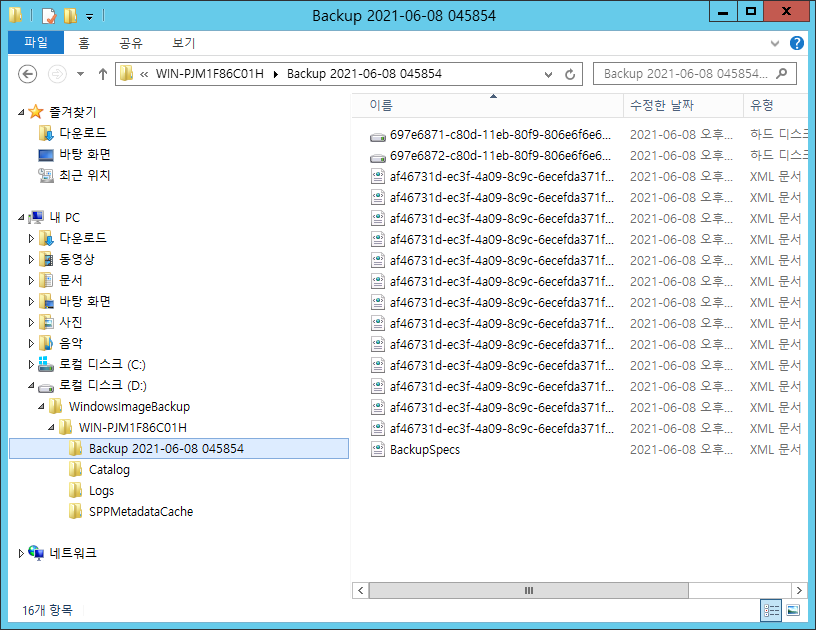Switch to large icons view layout
This screenshot has height=630, width=816.
tap(793, 610)
